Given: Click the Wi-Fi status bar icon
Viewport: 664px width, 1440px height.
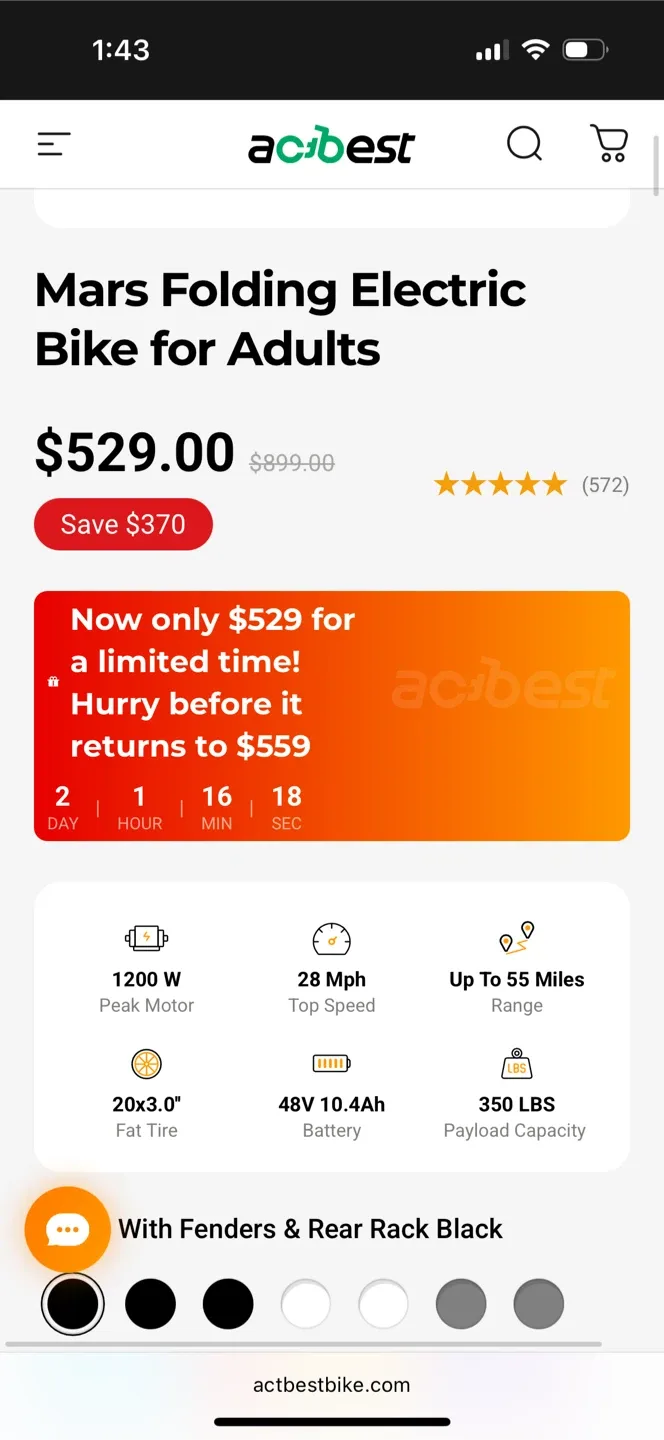Looking at the screenshot, I should pyautogui.click(x=536, y=50).
